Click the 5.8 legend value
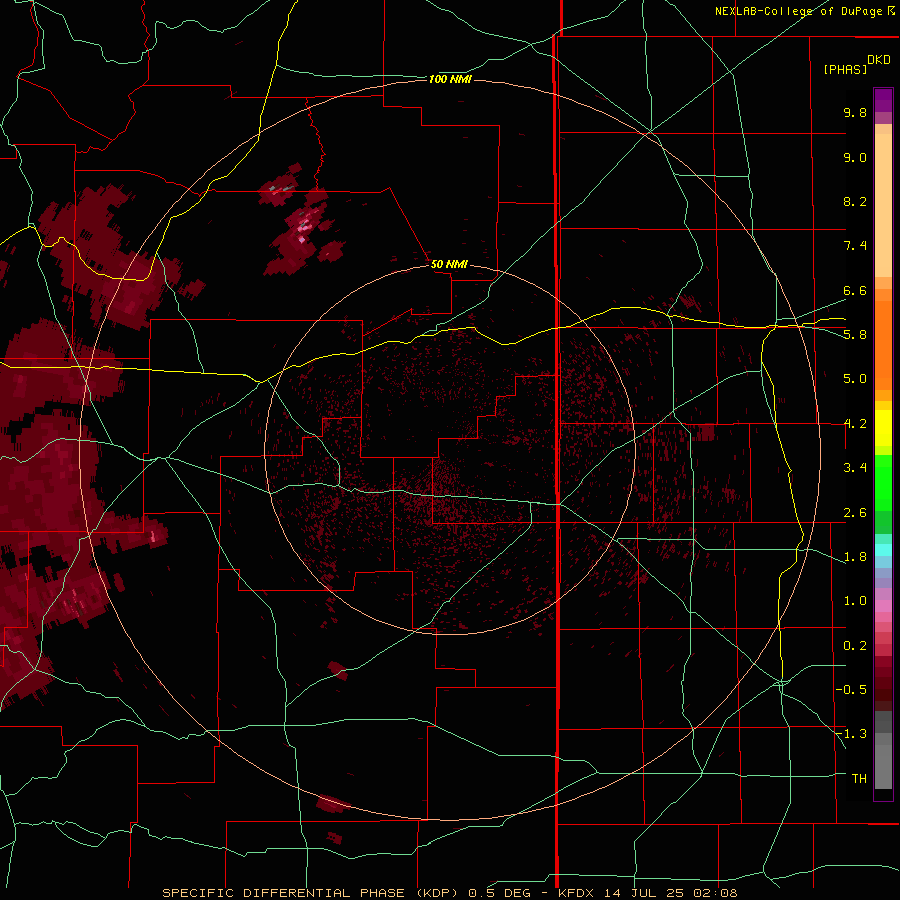Screen dimensions: 900x900 (x=855, y=335)
